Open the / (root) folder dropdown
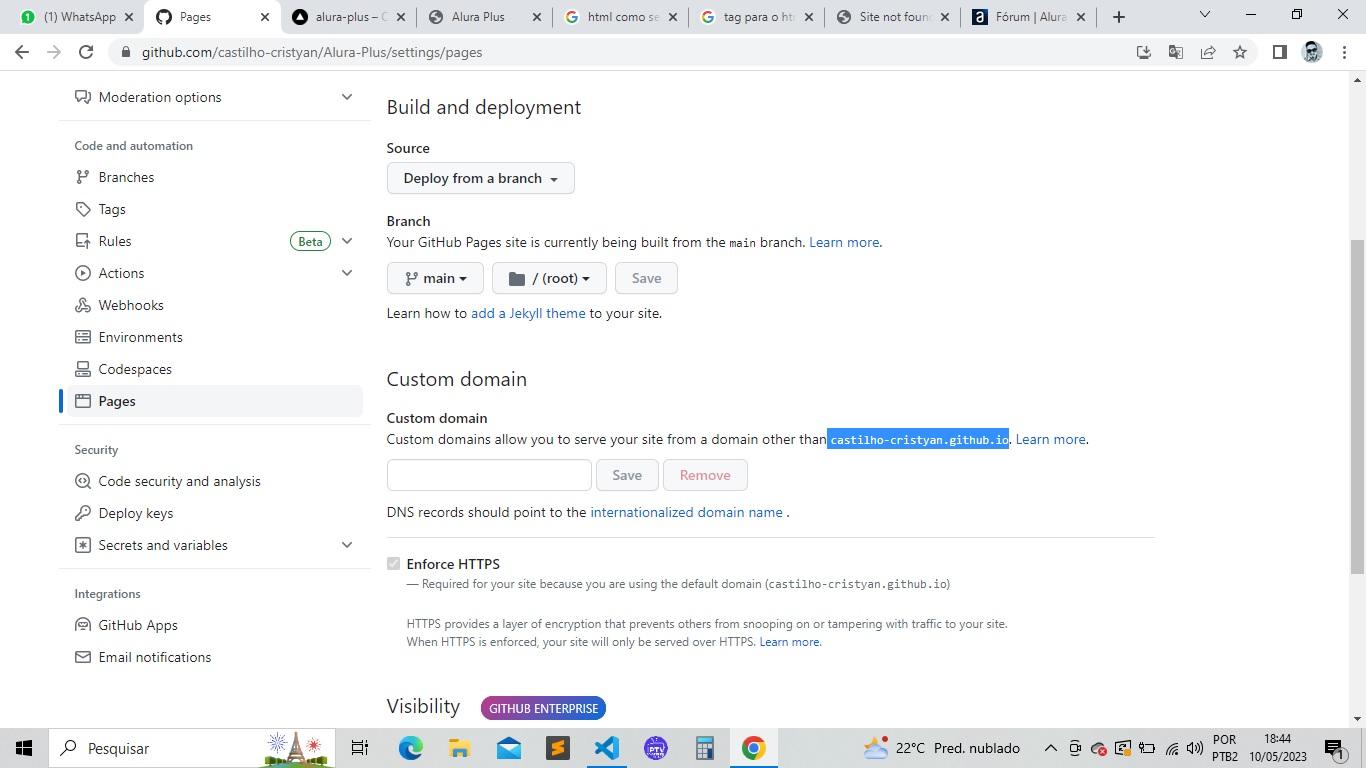 [x=549, y=278]
